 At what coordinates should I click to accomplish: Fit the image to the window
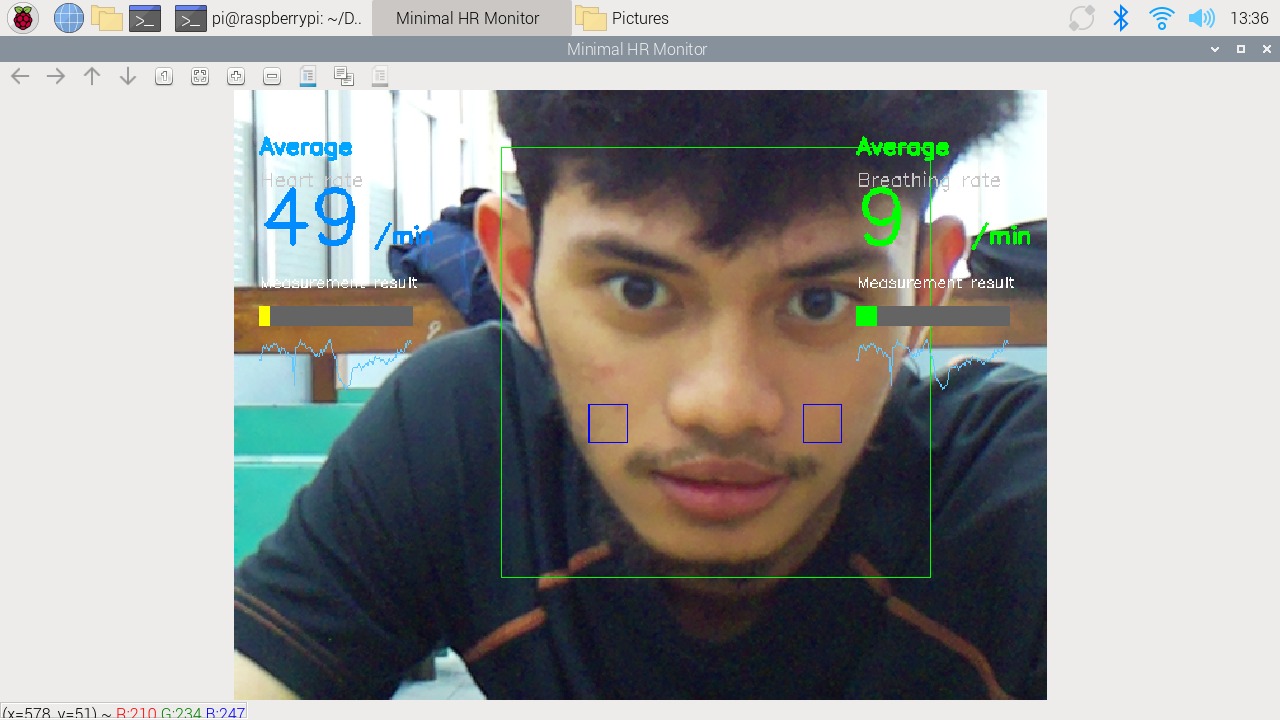pyautogui.click(x=200, y=76)
